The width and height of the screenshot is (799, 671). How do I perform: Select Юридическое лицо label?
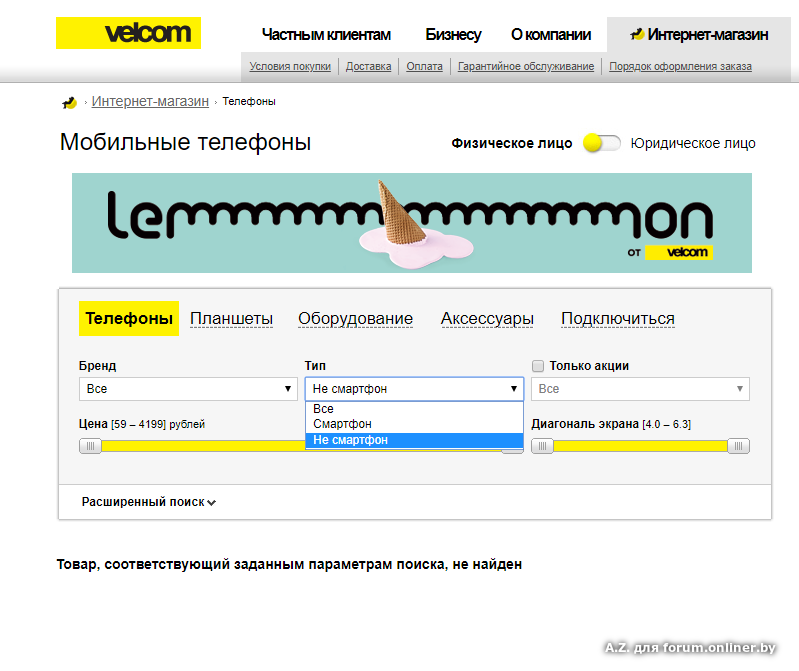[693, 144]
